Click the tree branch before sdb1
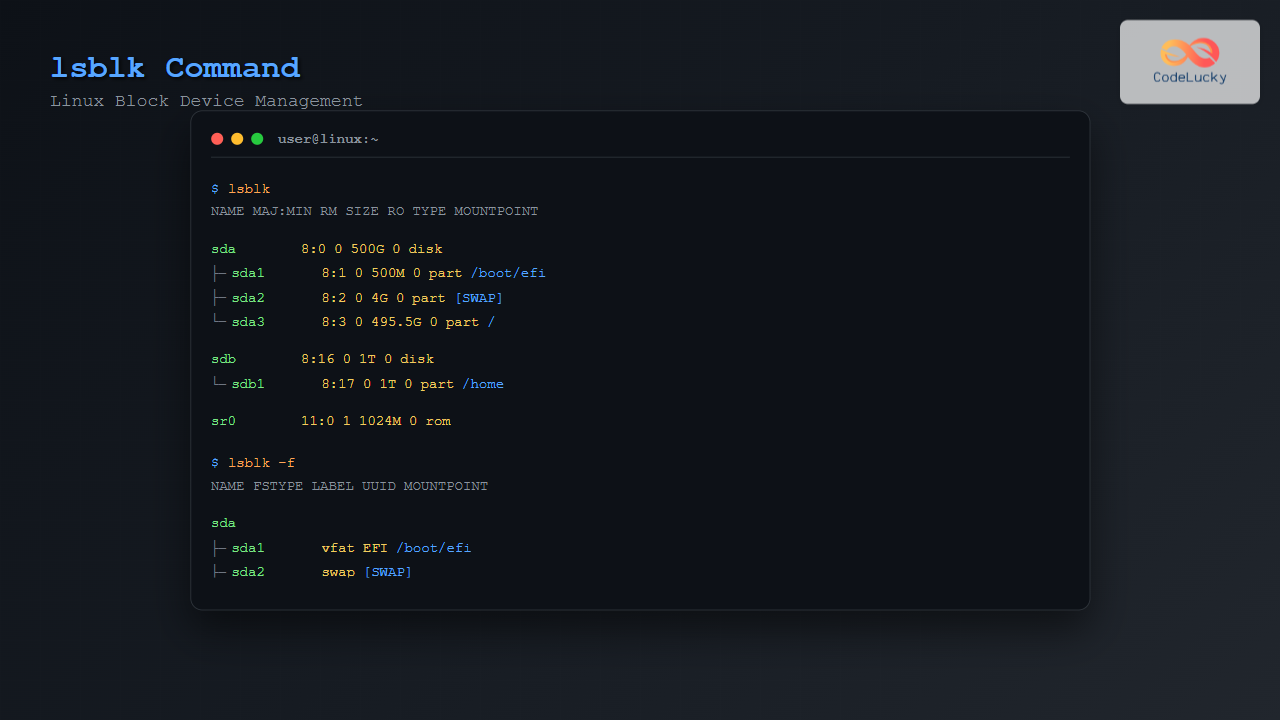This screenshot has height=720, width=1280. pyautogui.click(x=219, y=383)
